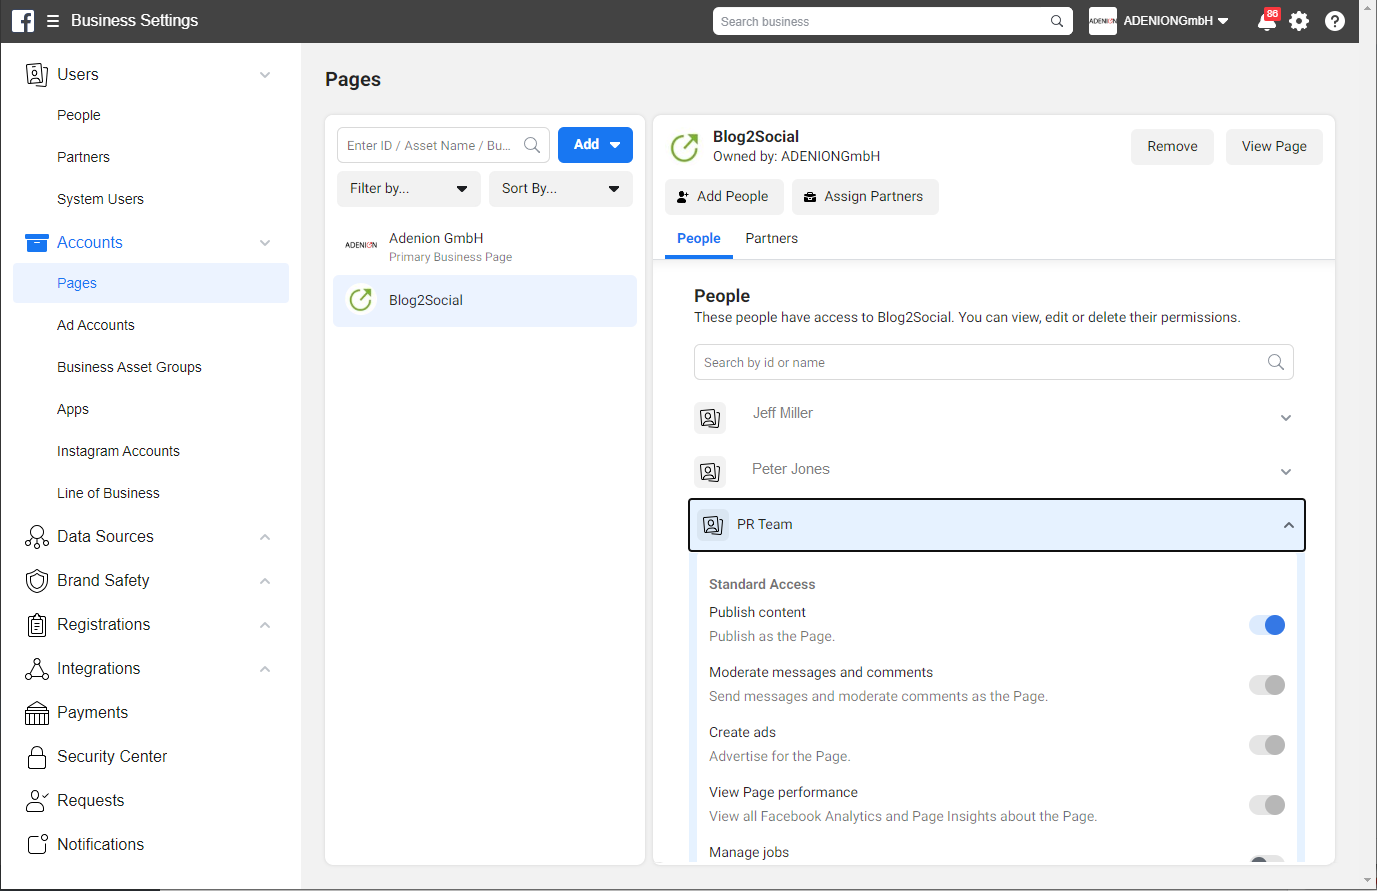Open the help question mark icon
The width and height of the screenshot is (1377, 891).
point(1335,21)
